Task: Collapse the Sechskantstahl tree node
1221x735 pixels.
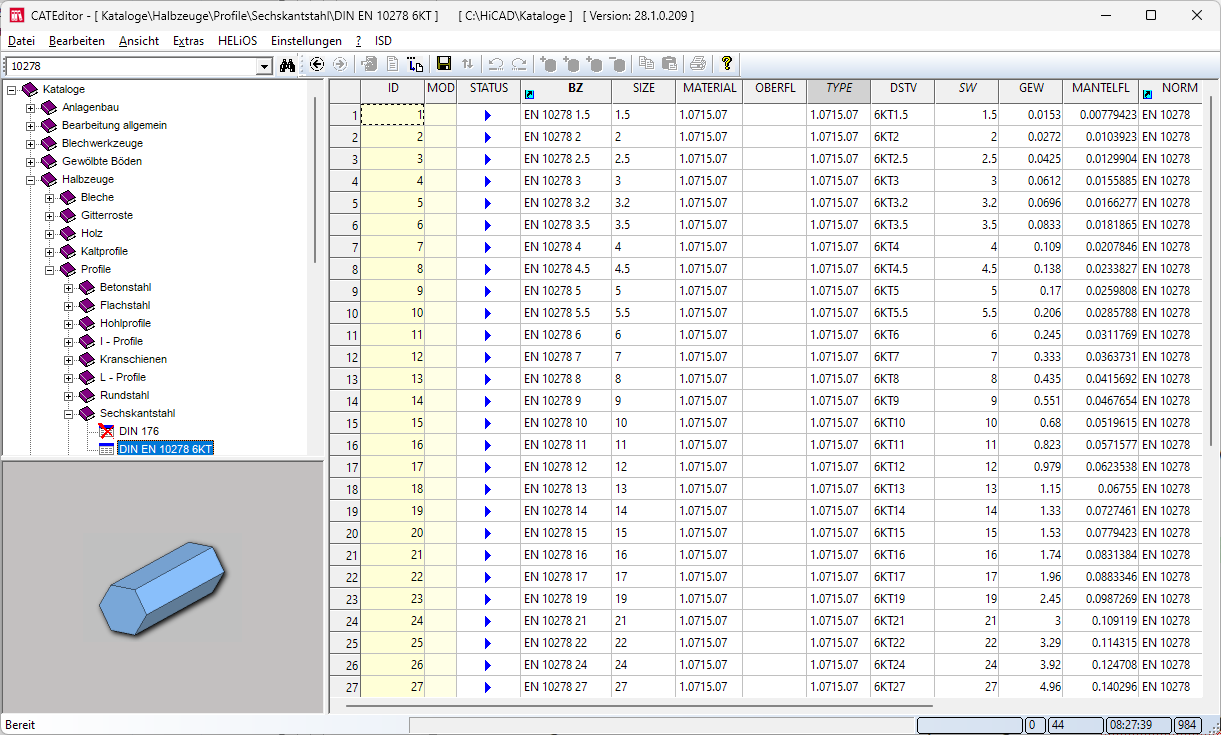Action: 69,414
